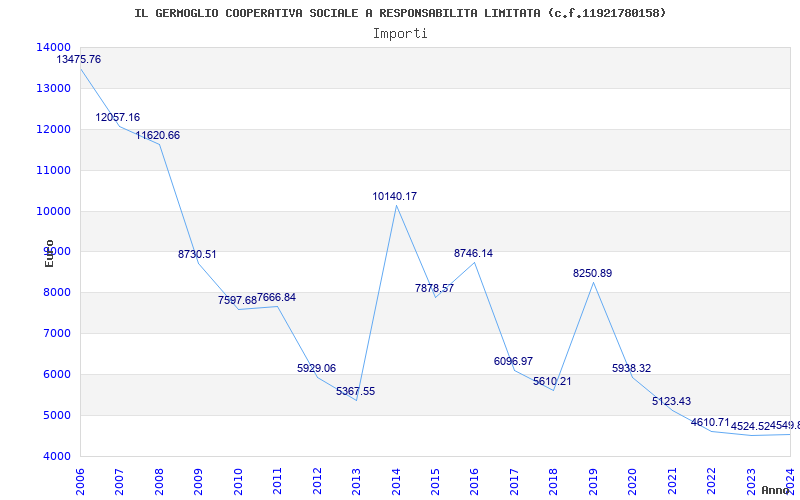Screen dimensions: 800x500
Task: Click the Anno x-axis title
Action: 777,490
